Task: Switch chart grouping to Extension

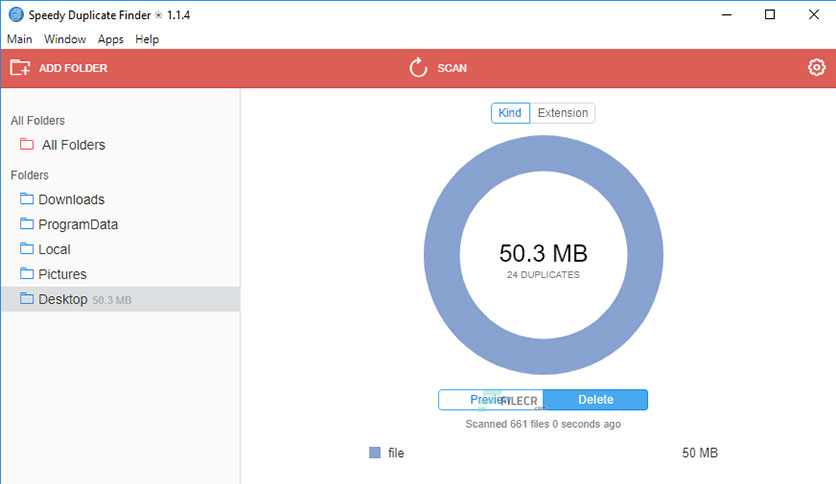Action: (562, 113)
